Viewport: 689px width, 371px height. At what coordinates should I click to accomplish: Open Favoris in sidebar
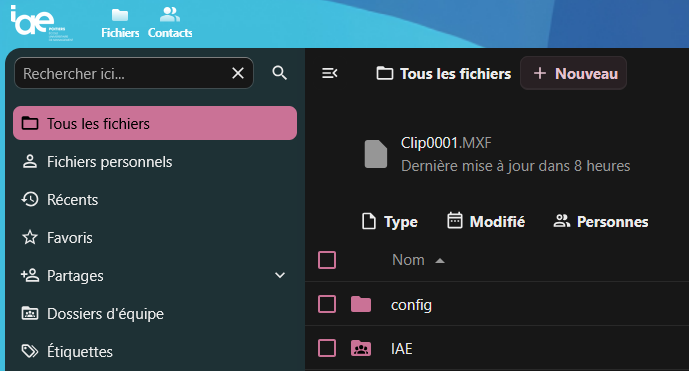point(155,238)
